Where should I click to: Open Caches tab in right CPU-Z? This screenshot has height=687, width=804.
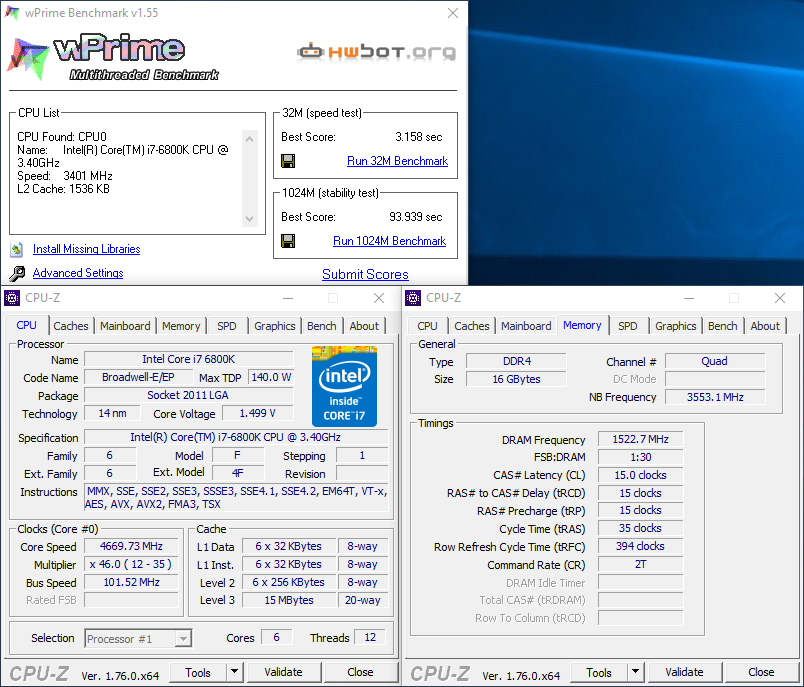click(472, 326)
